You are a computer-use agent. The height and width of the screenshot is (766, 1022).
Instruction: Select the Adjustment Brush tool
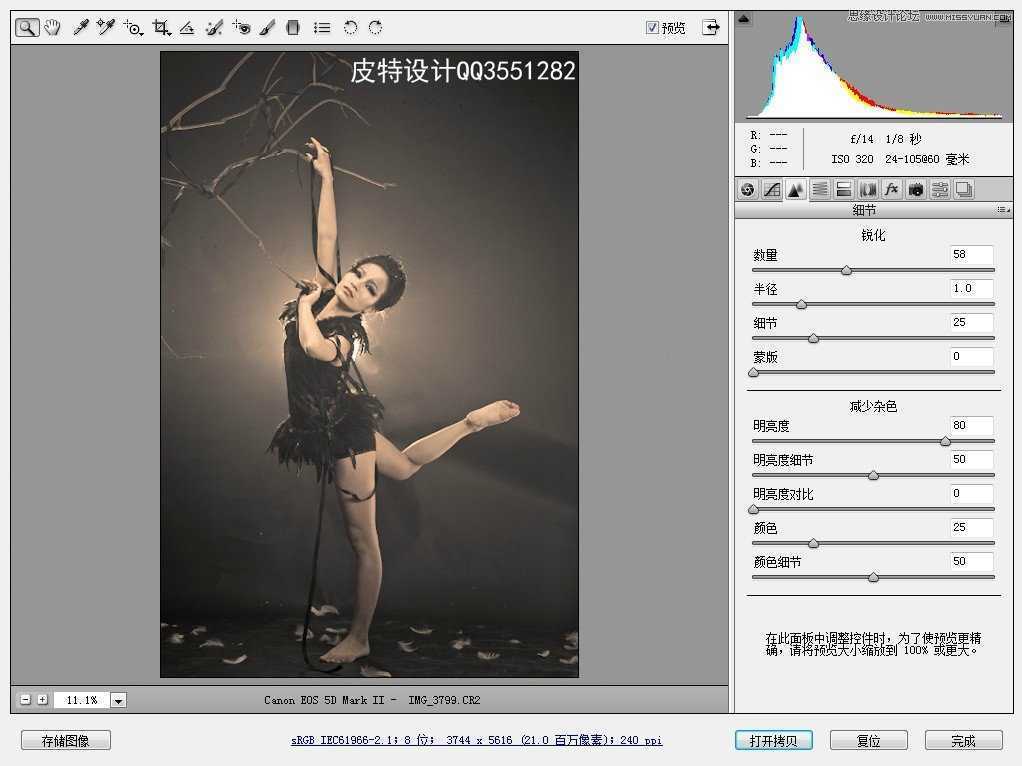pyautogui.click(x=267, y=27)
